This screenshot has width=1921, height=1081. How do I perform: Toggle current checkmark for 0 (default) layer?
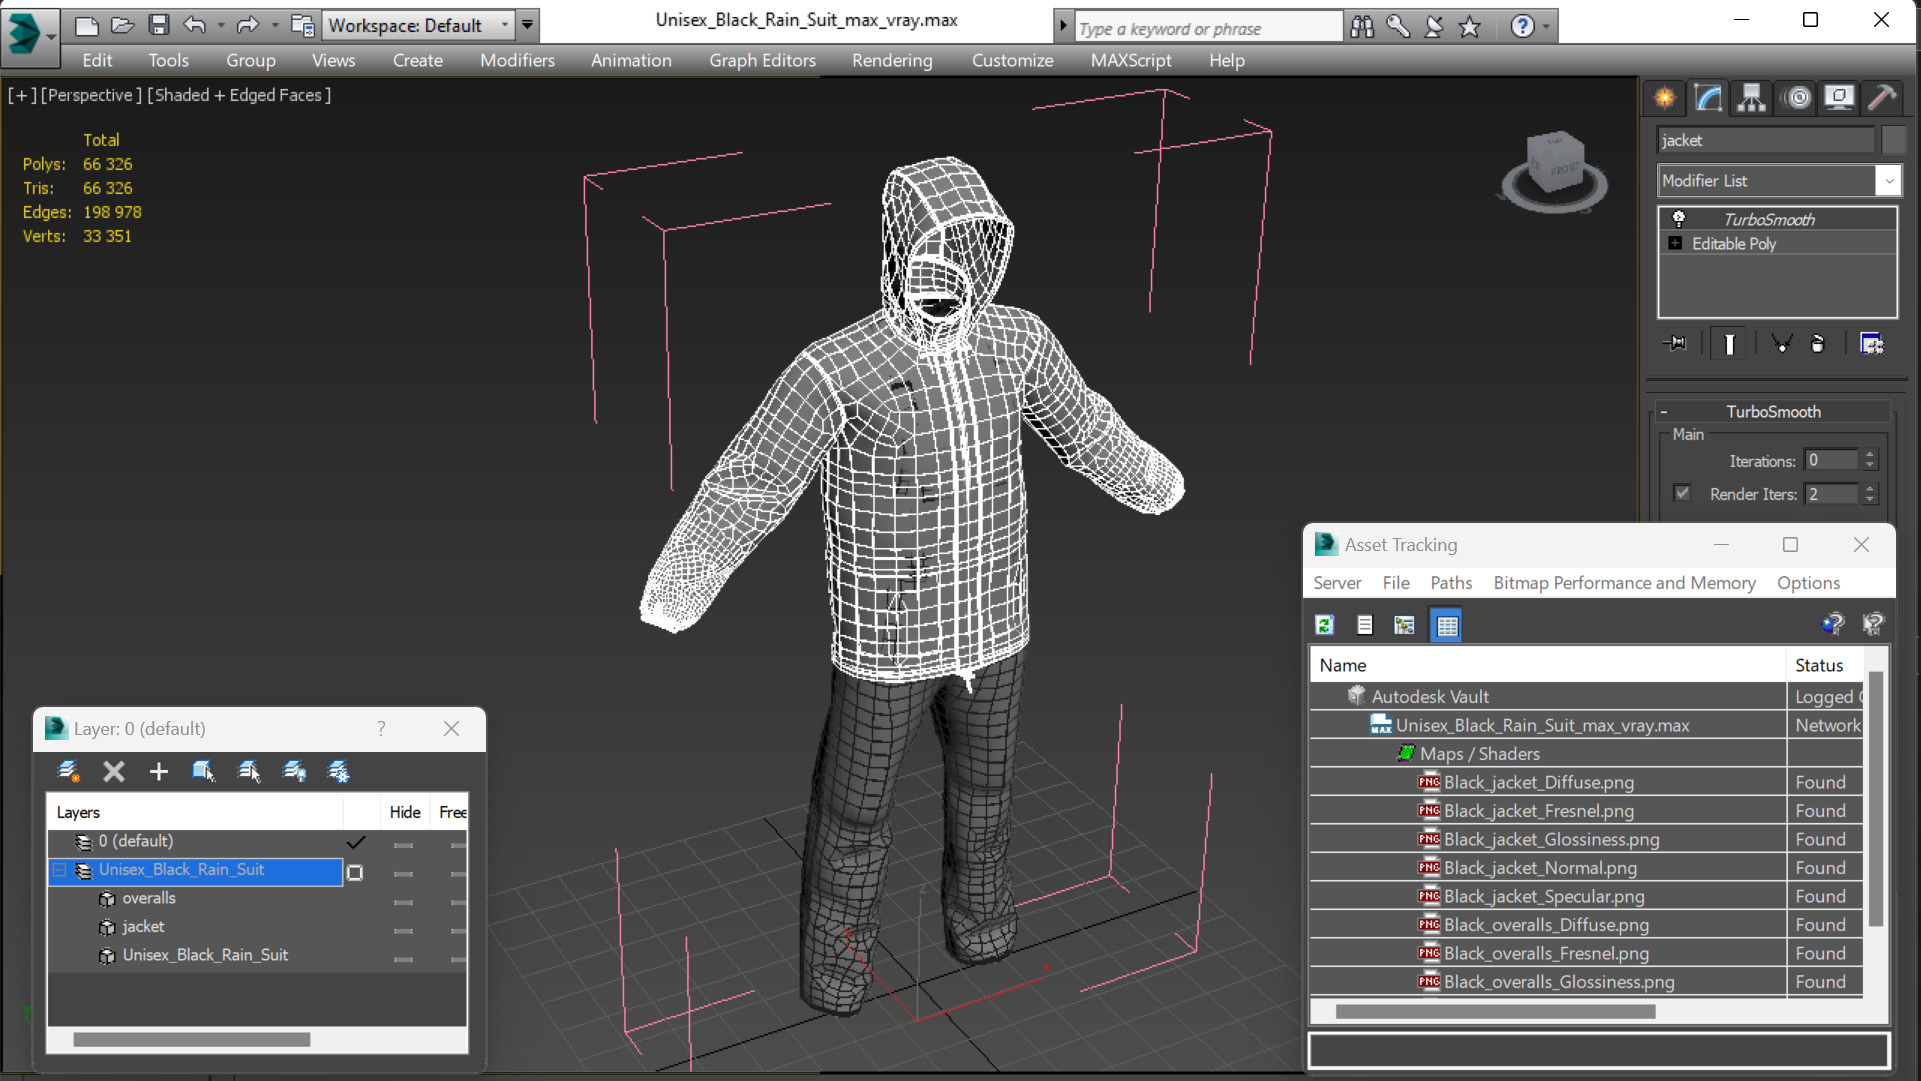355,842
